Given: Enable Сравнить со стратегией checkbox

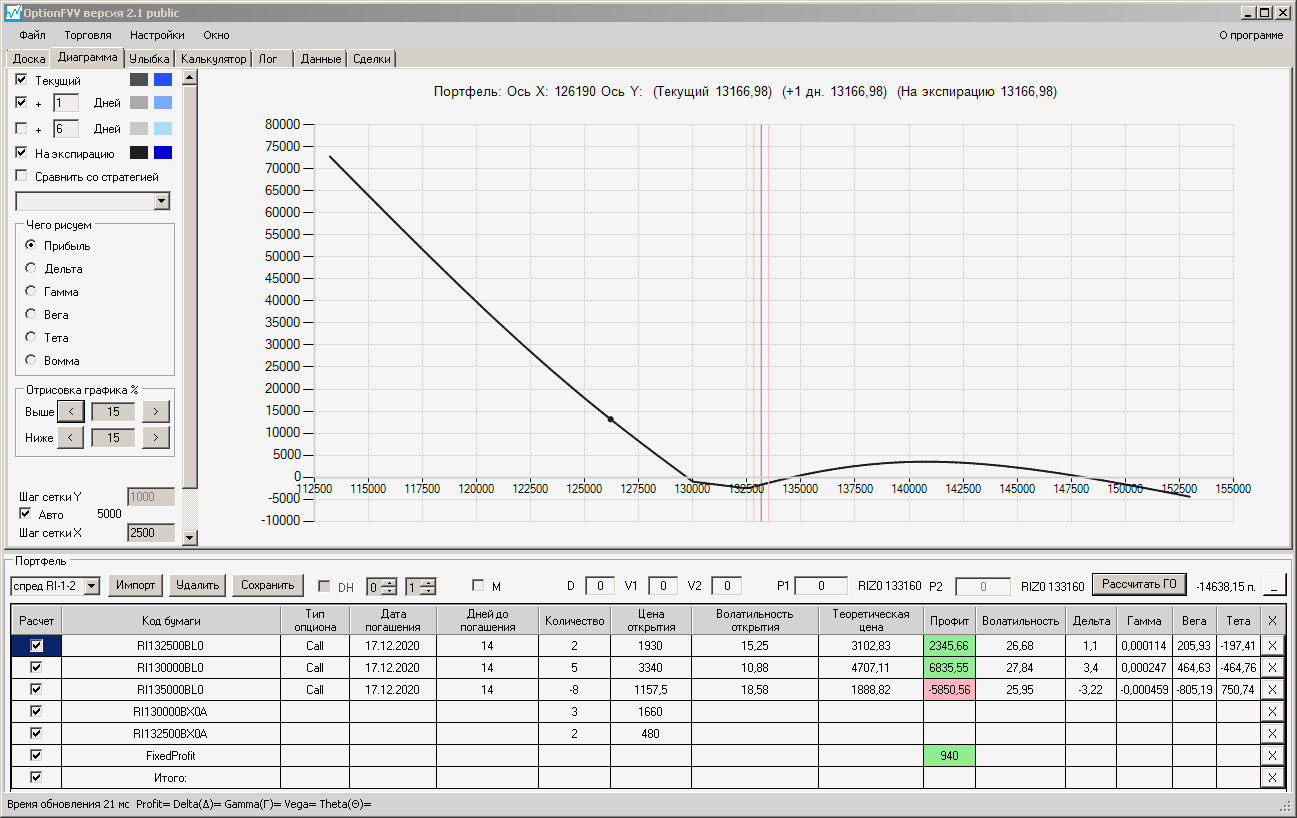Looking at the screenshot, I should click(22, 177).
